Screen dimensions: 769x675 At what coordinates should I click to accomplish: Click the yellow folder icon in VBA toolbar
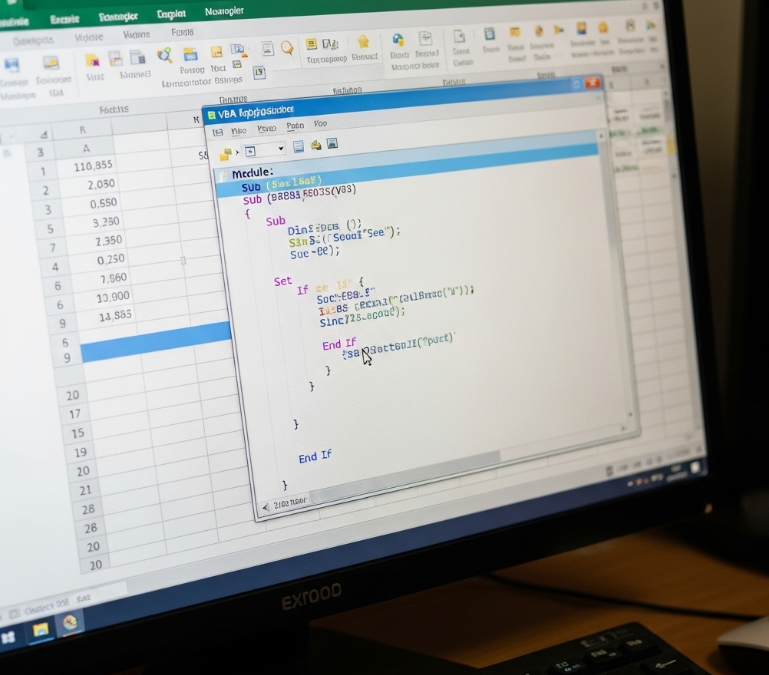coord(225,153)
